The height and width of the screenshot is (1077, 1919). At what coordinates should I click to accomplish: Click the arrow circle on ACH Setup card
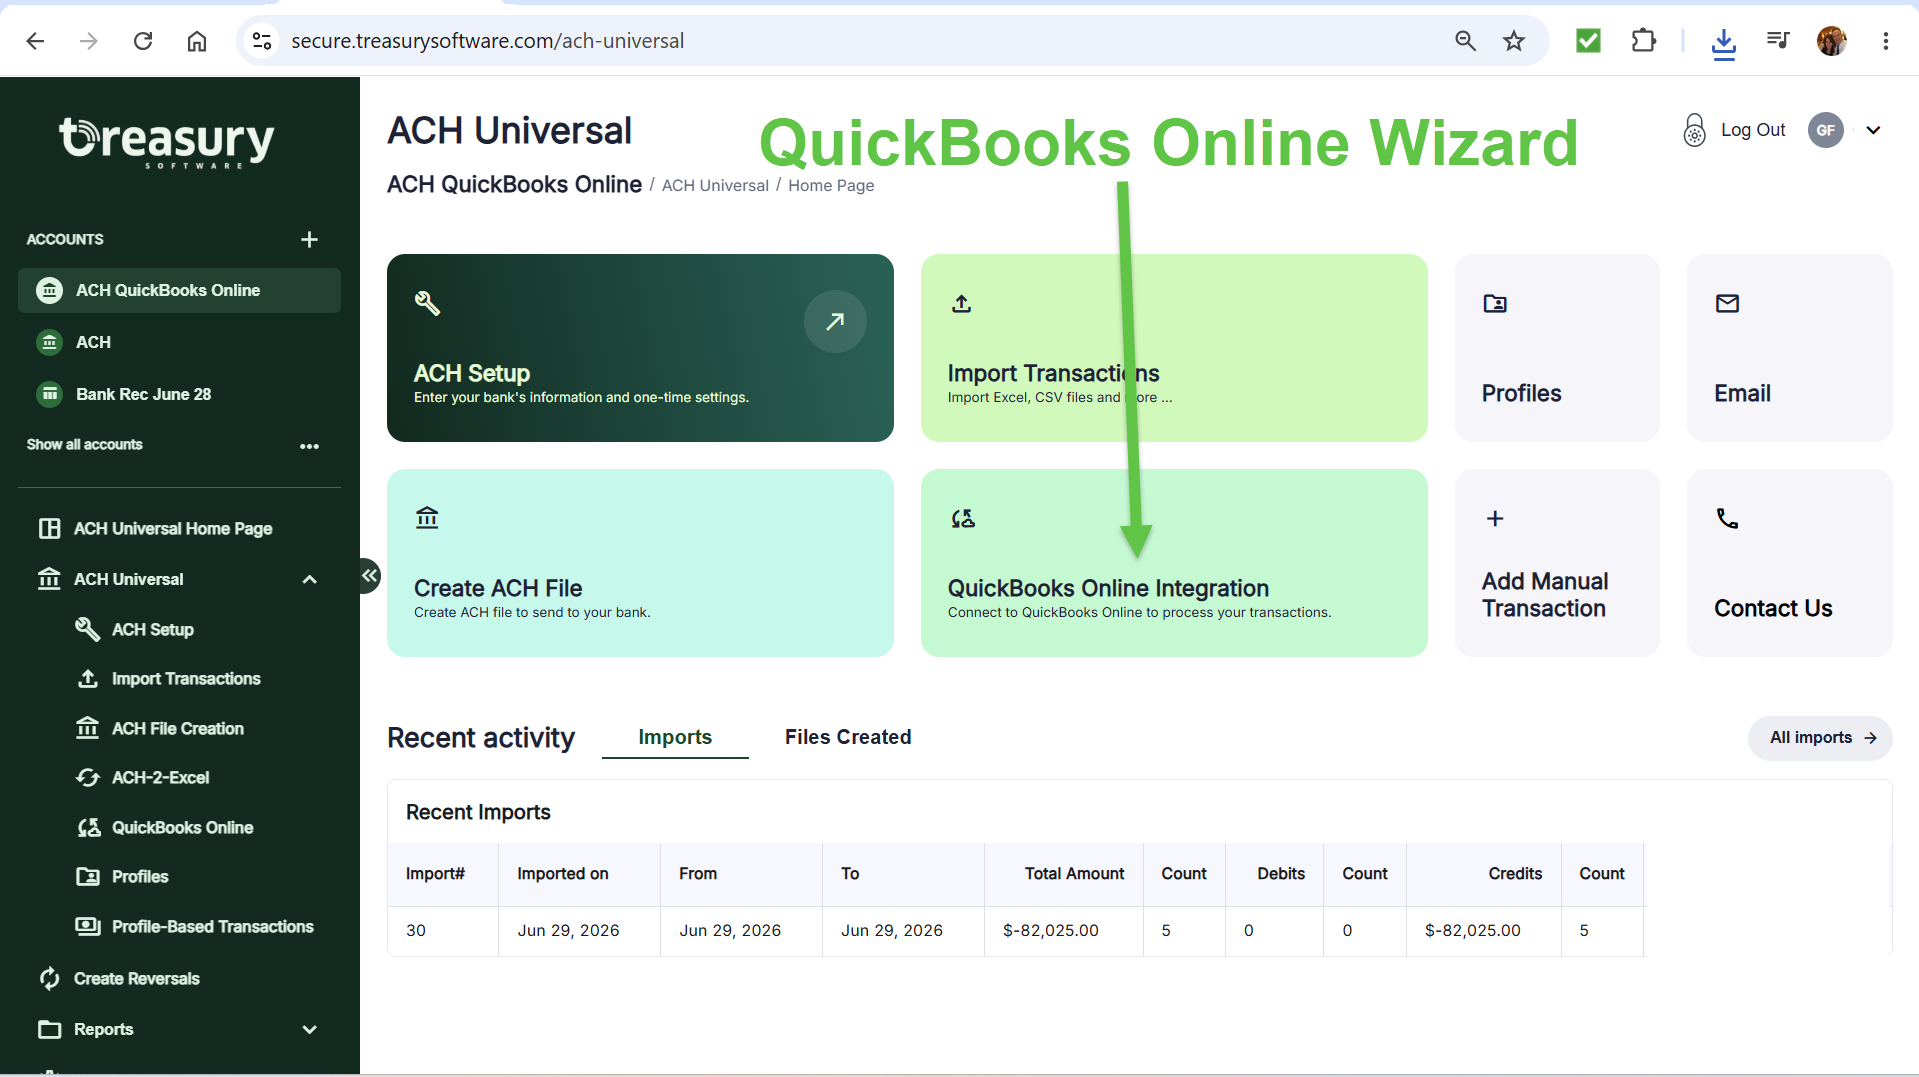835,321
